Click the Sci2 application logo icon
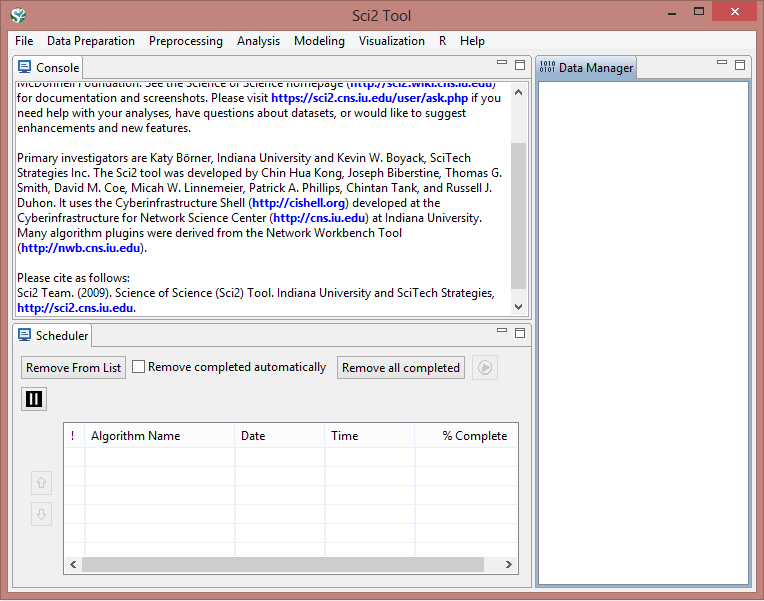Screen dimensions: 764x601 18,15
